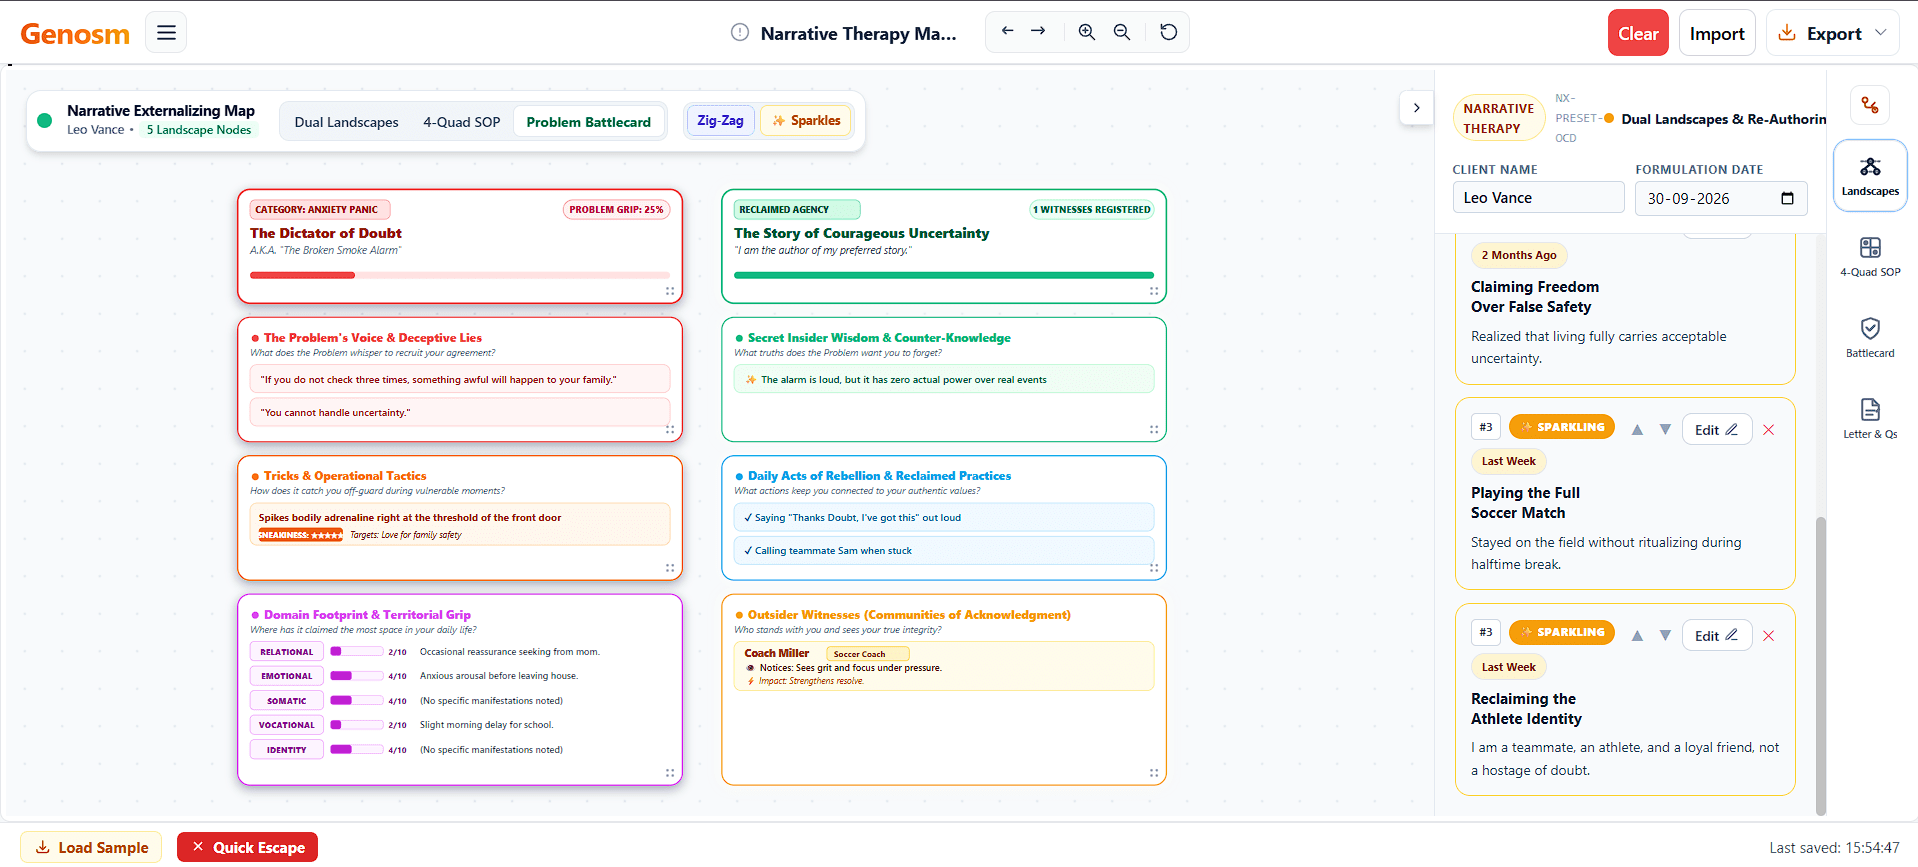
Task: Move Playing the Full Soccer Match up
Action: (1637, 430)
